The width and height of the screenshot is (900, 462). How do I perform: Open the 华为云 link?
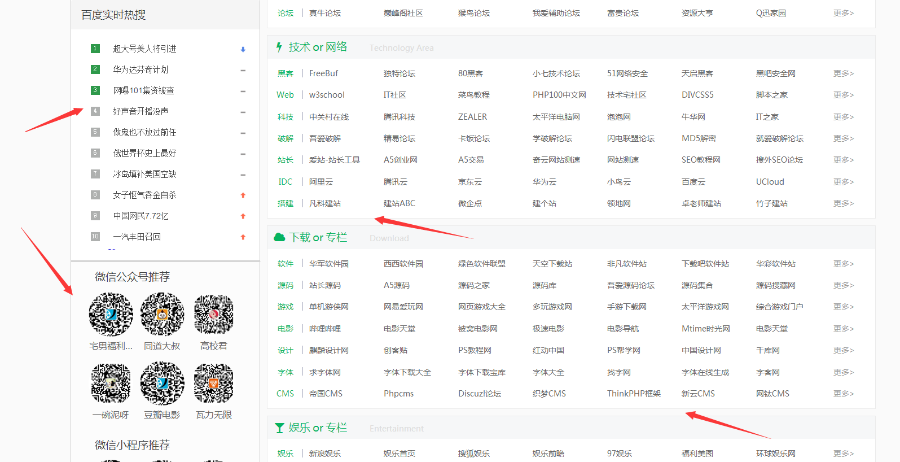(x=544, y=182)
